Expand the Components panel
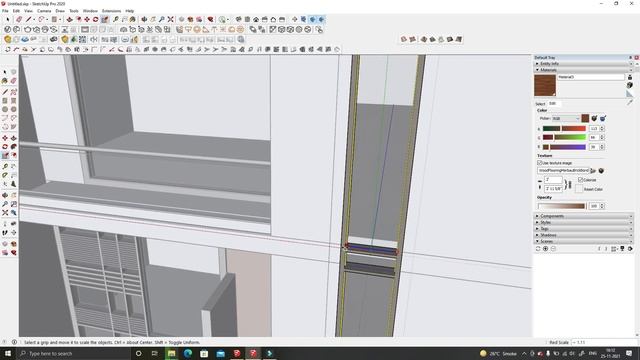The width and height of the screenshot is (640, 360). (584, 216)
